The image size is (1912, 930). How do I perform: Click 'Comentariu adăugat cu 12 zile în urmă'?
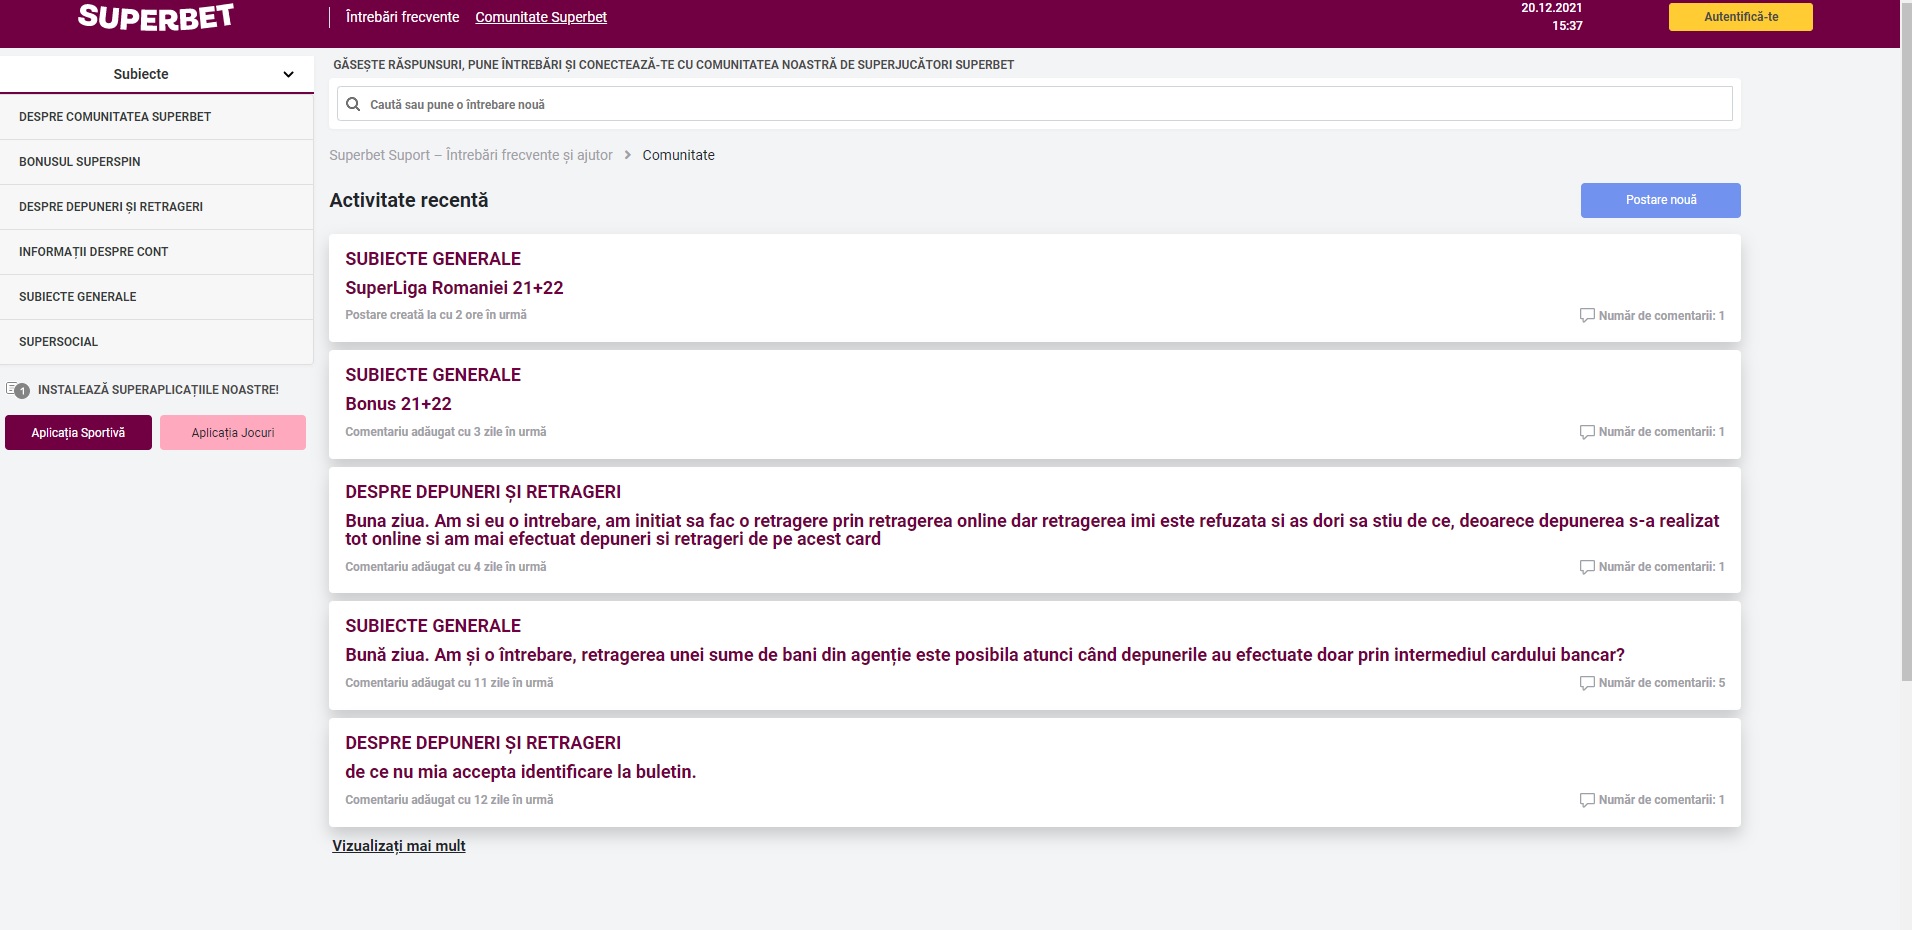tap(449, 800)
